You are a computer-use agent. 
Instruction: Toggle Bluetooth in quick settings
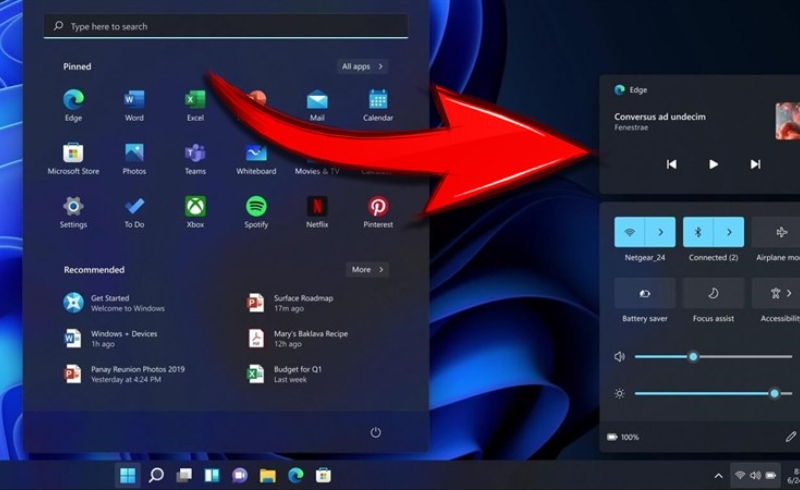pos(698,232)
